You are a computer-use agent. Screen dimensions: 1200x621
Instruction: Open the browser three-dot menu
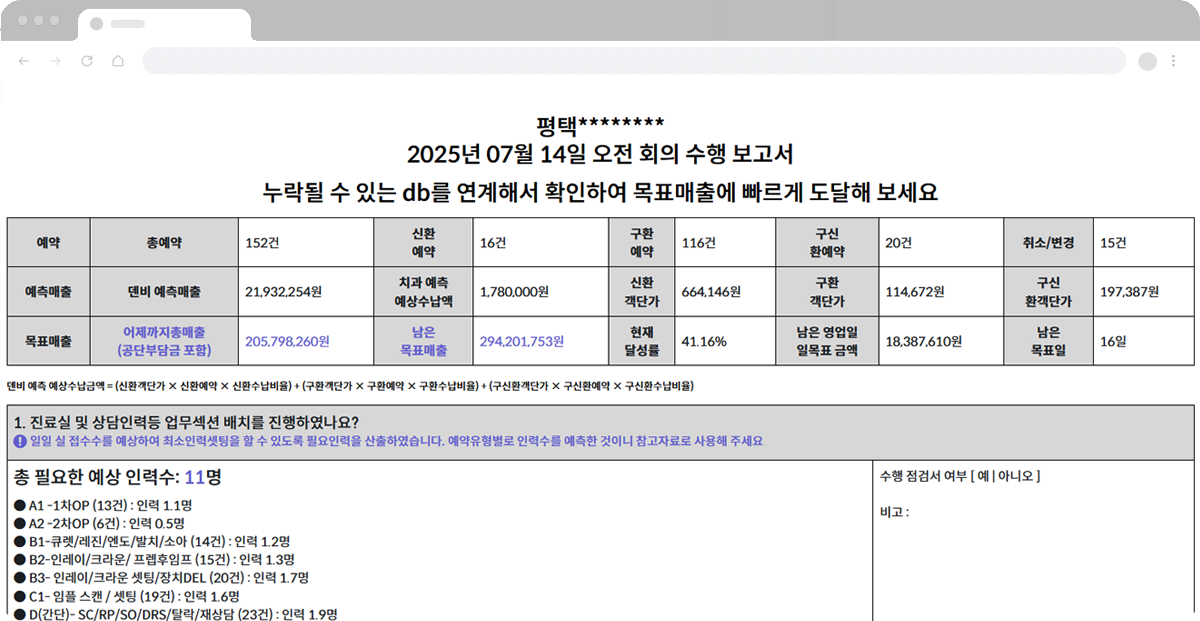pos(1174,61)
